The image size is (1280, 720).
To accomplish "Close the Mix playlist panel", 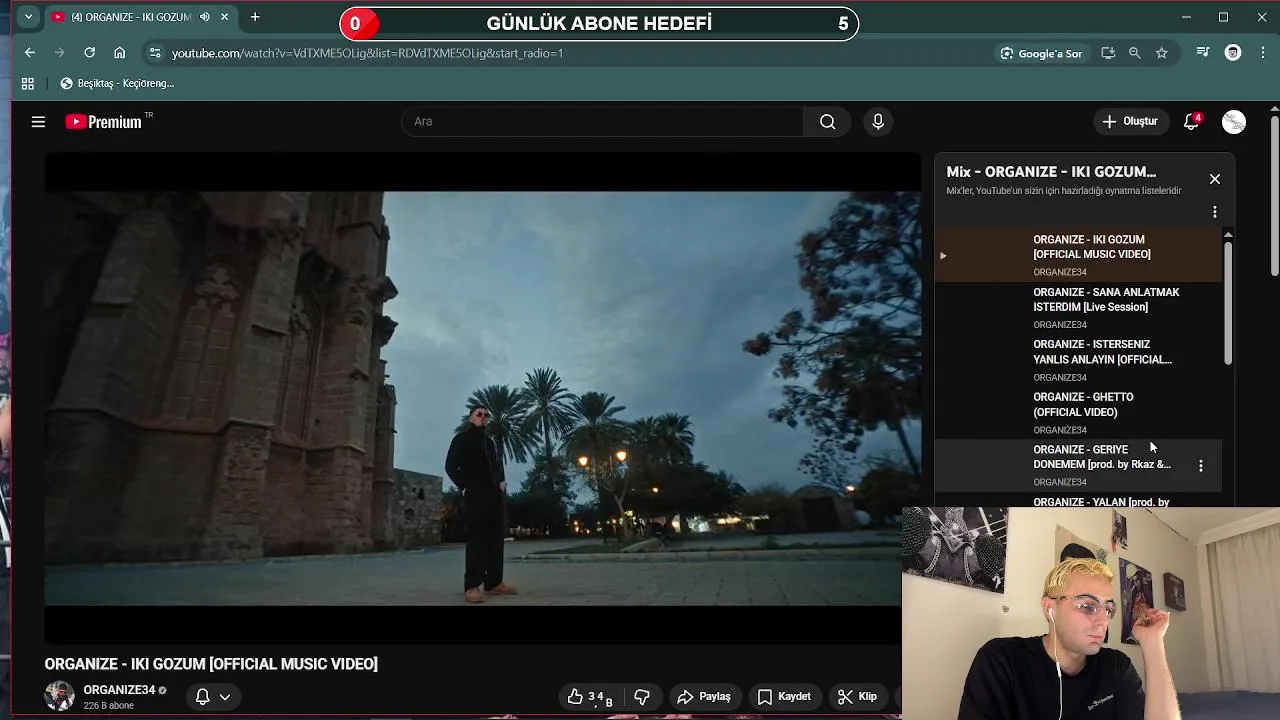I will (1215, 179).
